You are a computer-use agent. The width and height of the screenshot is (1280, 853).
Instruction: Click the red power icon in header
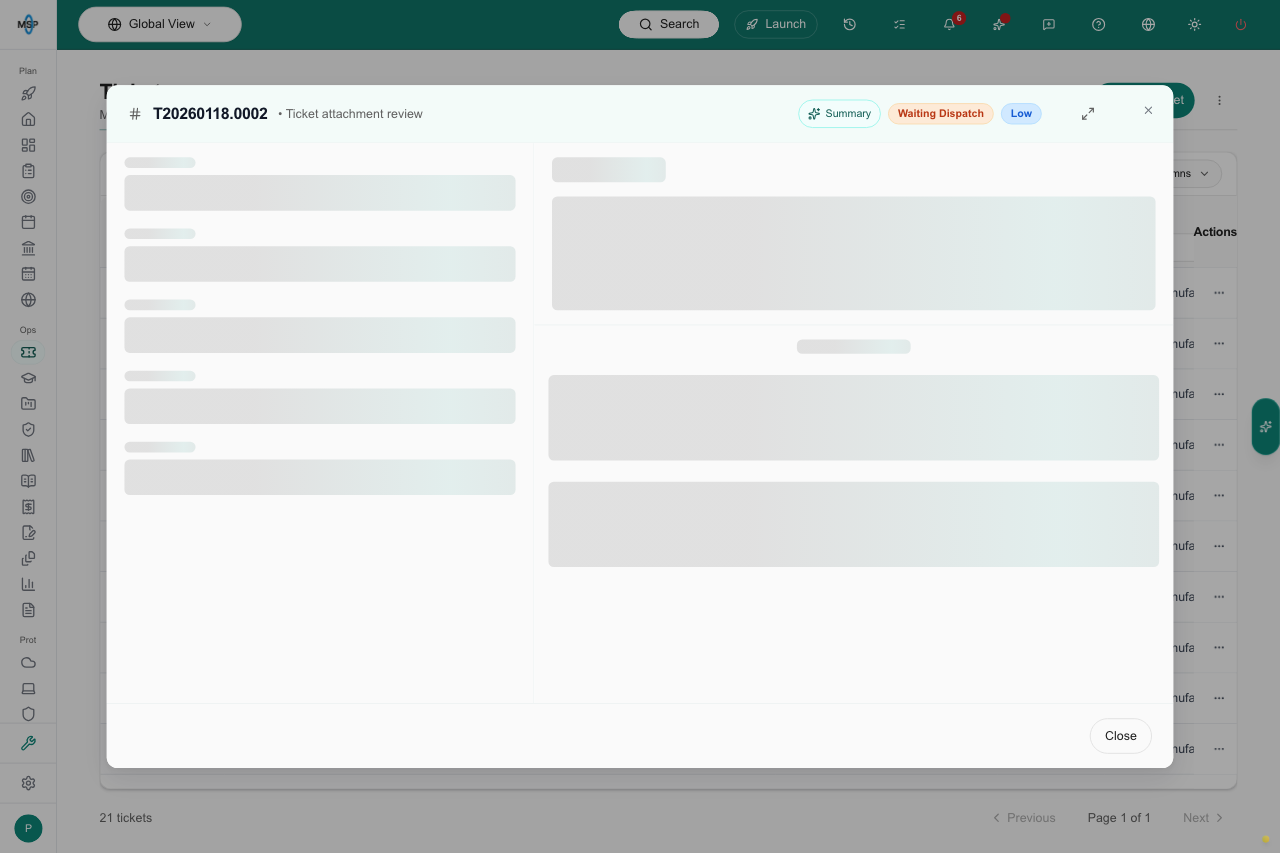[1241, 24]
